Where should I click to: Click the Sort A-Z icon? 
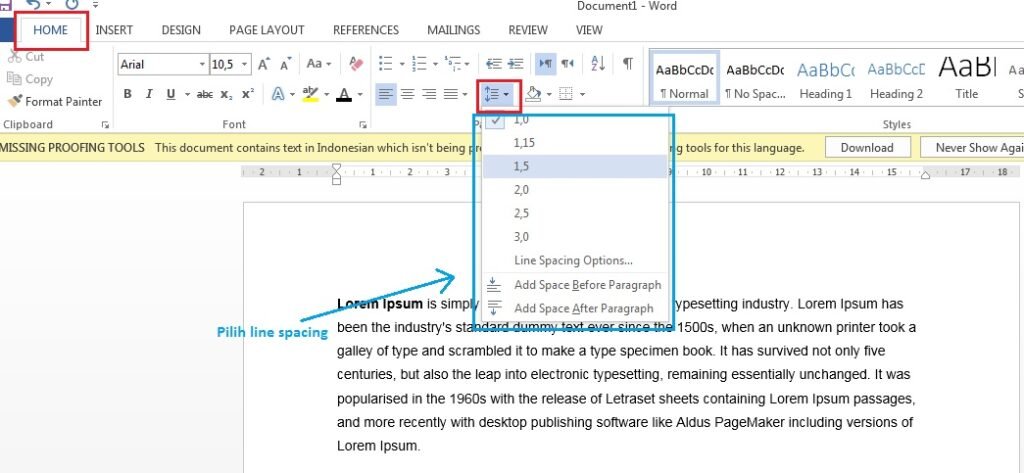[x=598, y=64]
